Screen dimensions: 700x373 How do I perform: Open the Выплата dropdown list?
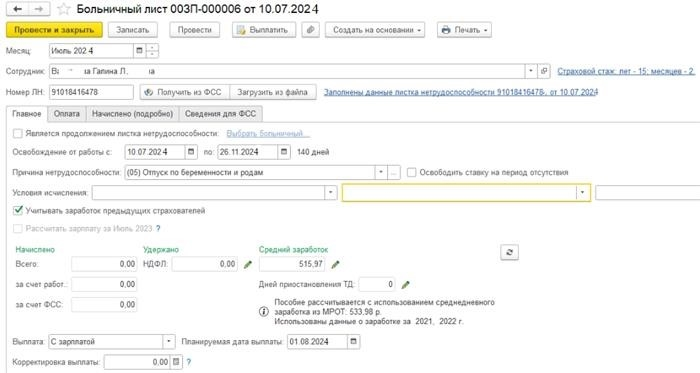[x=169, y=341]
